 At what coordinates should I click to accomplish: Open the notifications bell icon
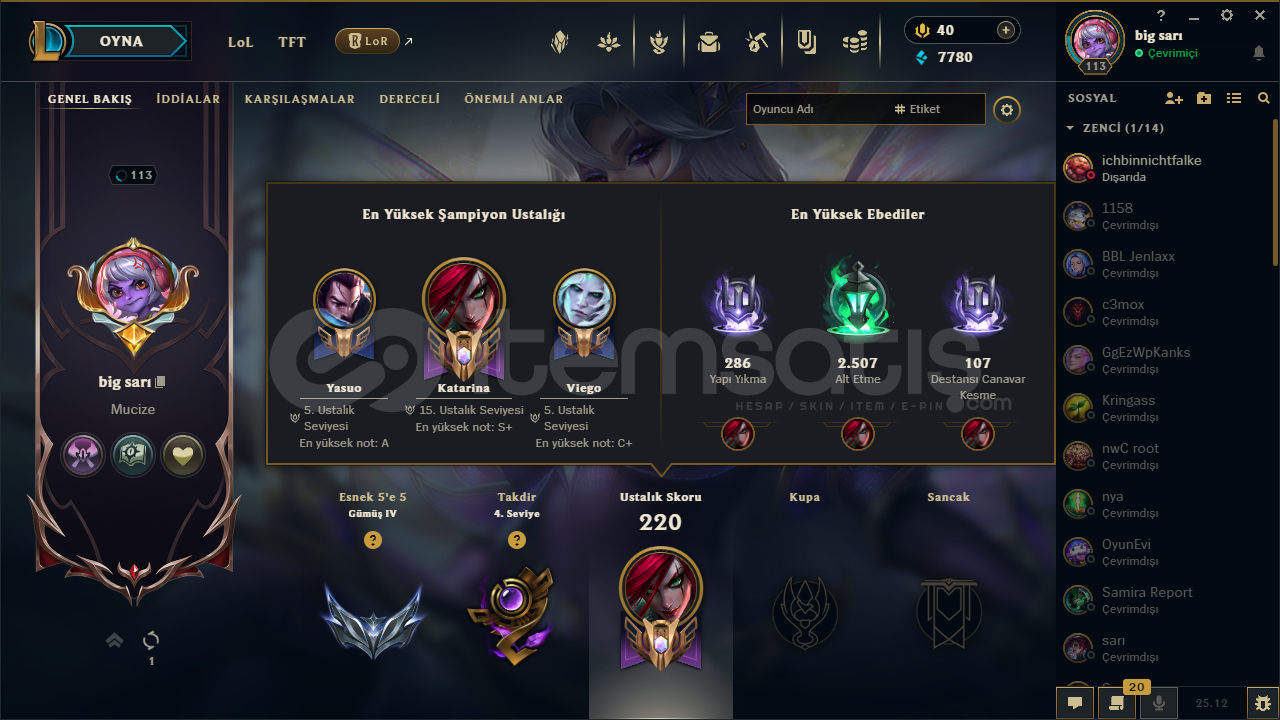pos(1258,53)
